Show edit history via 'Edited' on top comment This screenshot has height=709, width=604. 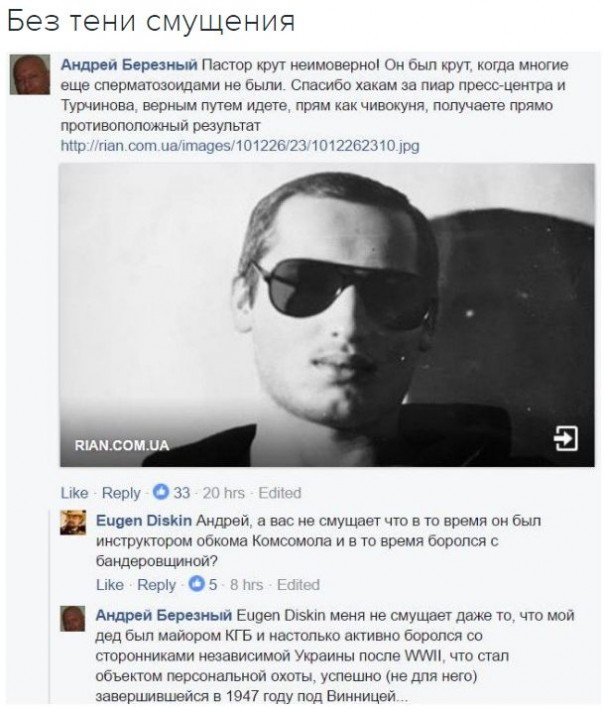(x=280, y=493)
